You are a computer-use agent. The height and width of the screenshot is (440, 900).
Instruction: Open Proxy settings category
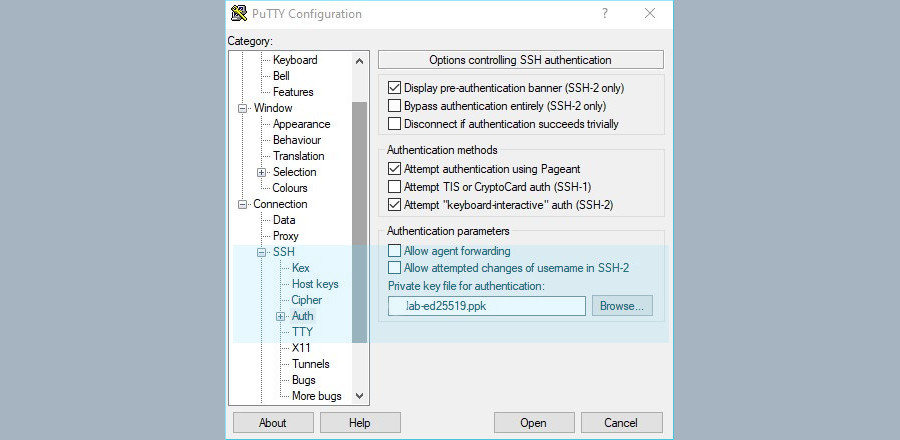[286, 236]
